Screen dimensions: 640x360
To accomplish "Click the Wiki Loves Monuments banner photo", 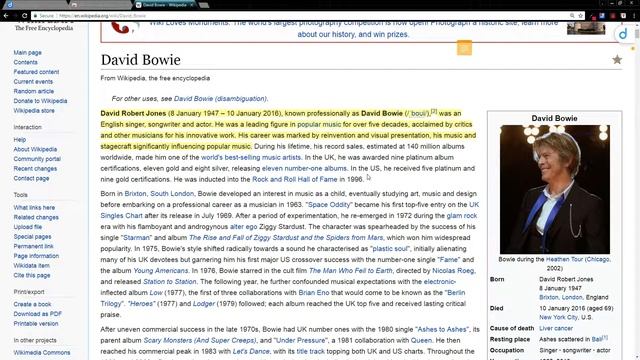I will 586,28.
